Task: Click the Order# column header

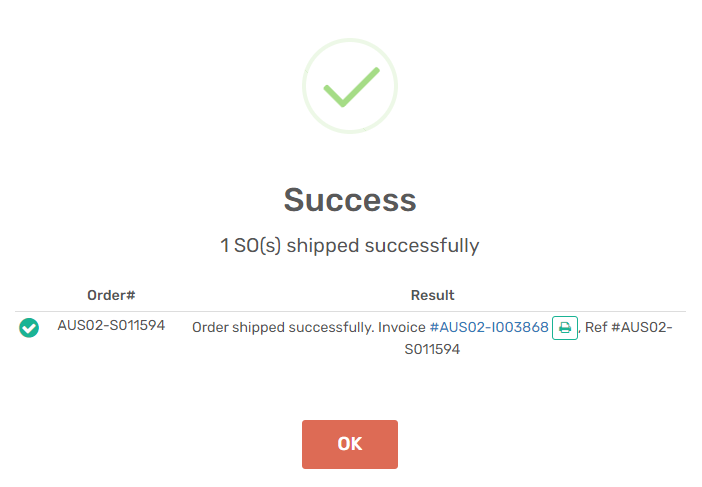Action: click(x=111, y=295)
